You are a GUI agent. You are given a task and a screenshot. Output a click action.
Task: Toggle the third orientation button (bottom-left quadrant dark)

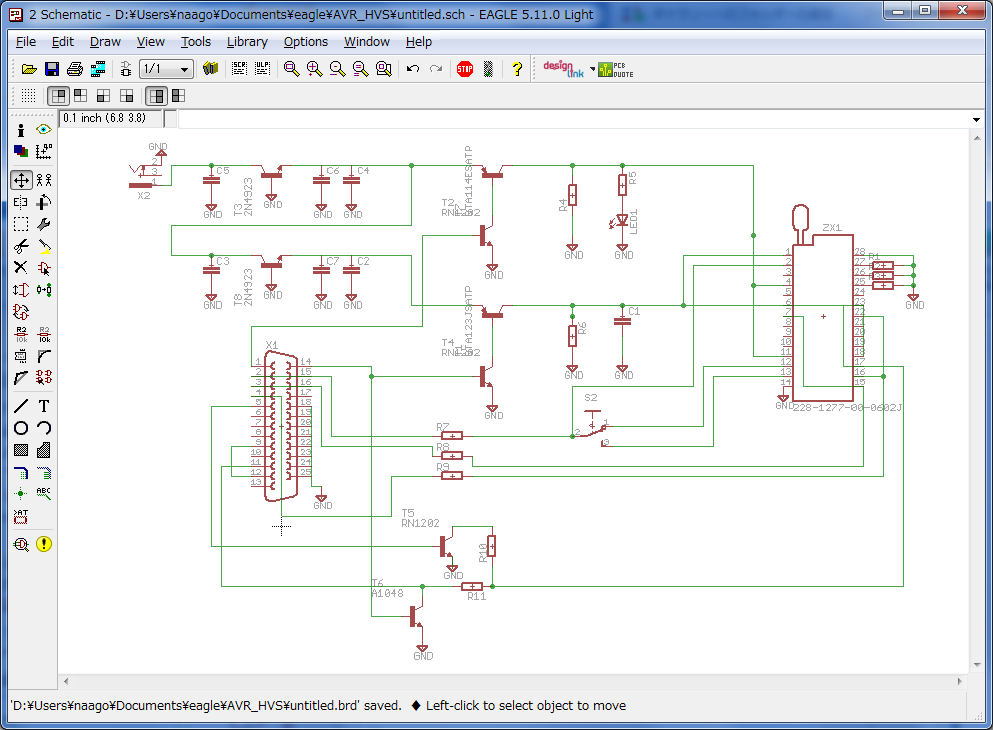[x=103, y=96]
